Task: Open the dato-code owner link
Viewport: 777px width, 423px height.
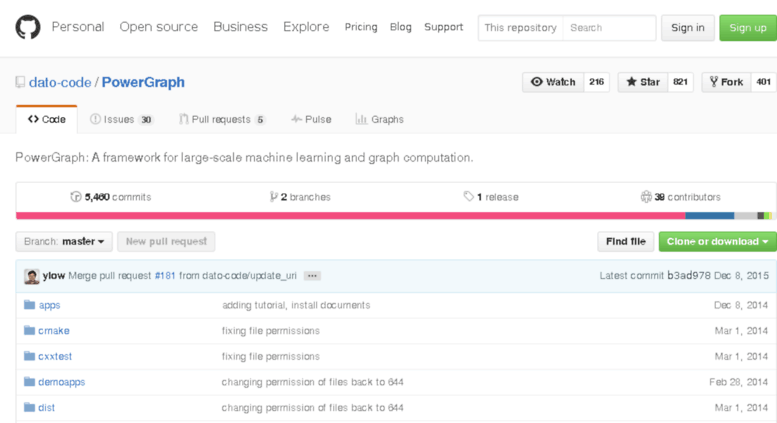Action: (x=60, y=82)
